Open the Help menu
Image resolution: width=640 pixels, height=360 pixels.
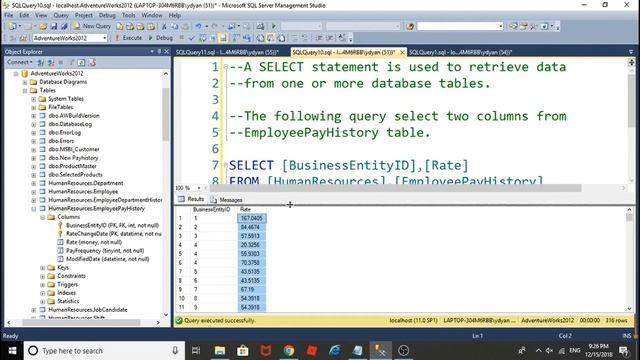point(175,15)
